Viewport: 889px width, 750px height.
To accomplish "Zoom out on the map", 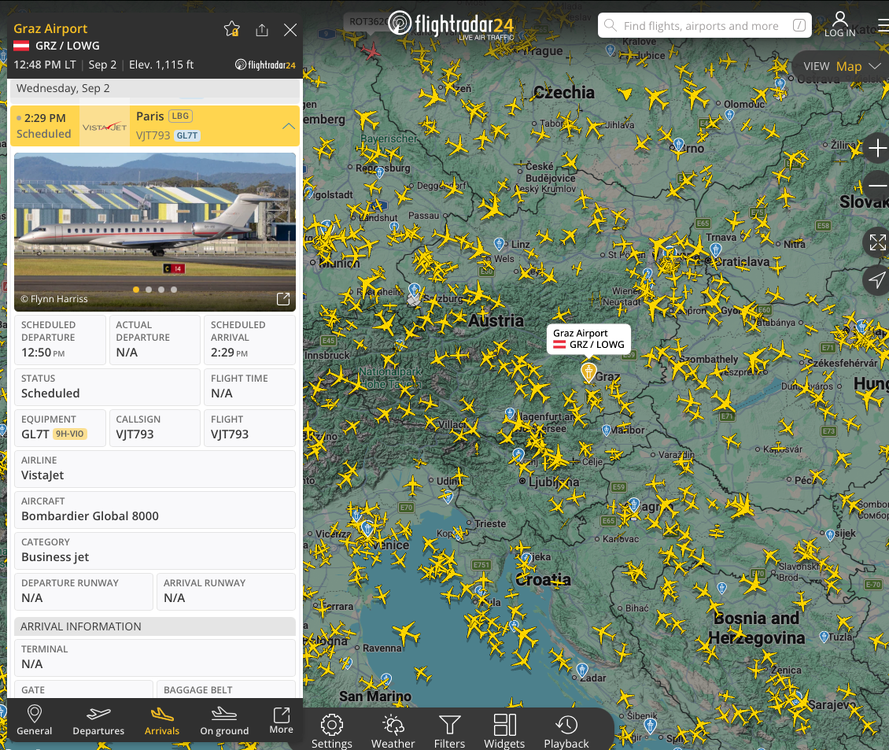I will (x=877, y=185).
